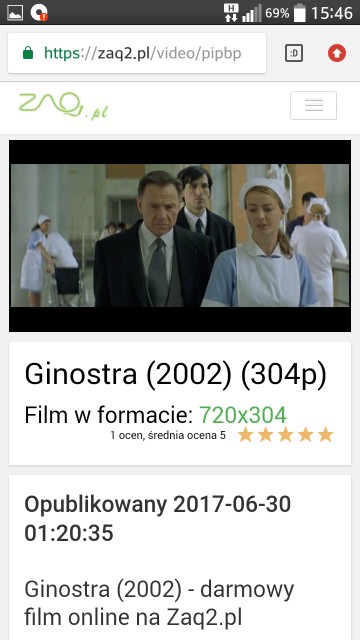This screenshot has height=640, width=360.
Task: Tap the disc alert notification icon
Action: pos(39,13)
